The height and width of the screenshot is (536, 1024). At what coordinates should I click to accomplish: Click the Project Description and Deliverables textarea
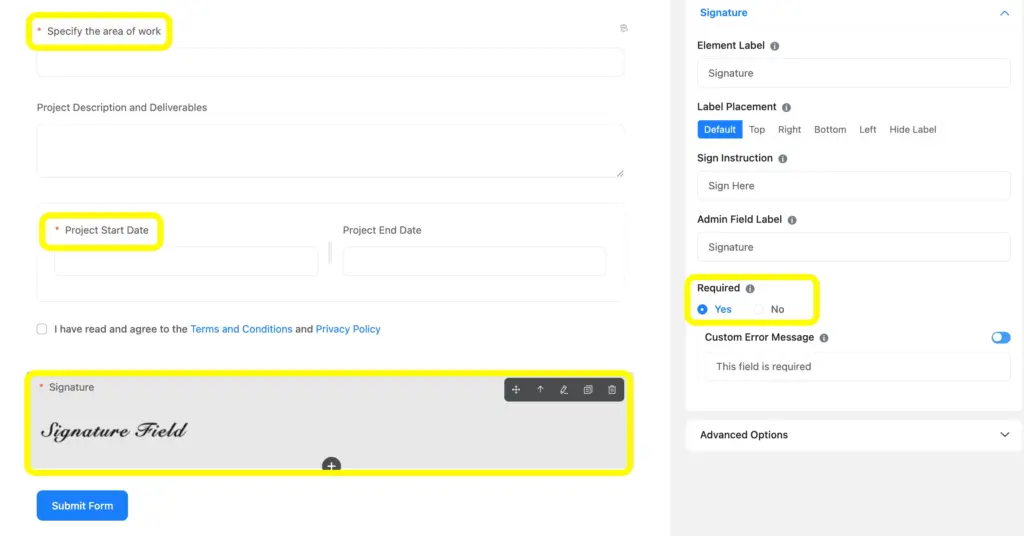[330, 151]
